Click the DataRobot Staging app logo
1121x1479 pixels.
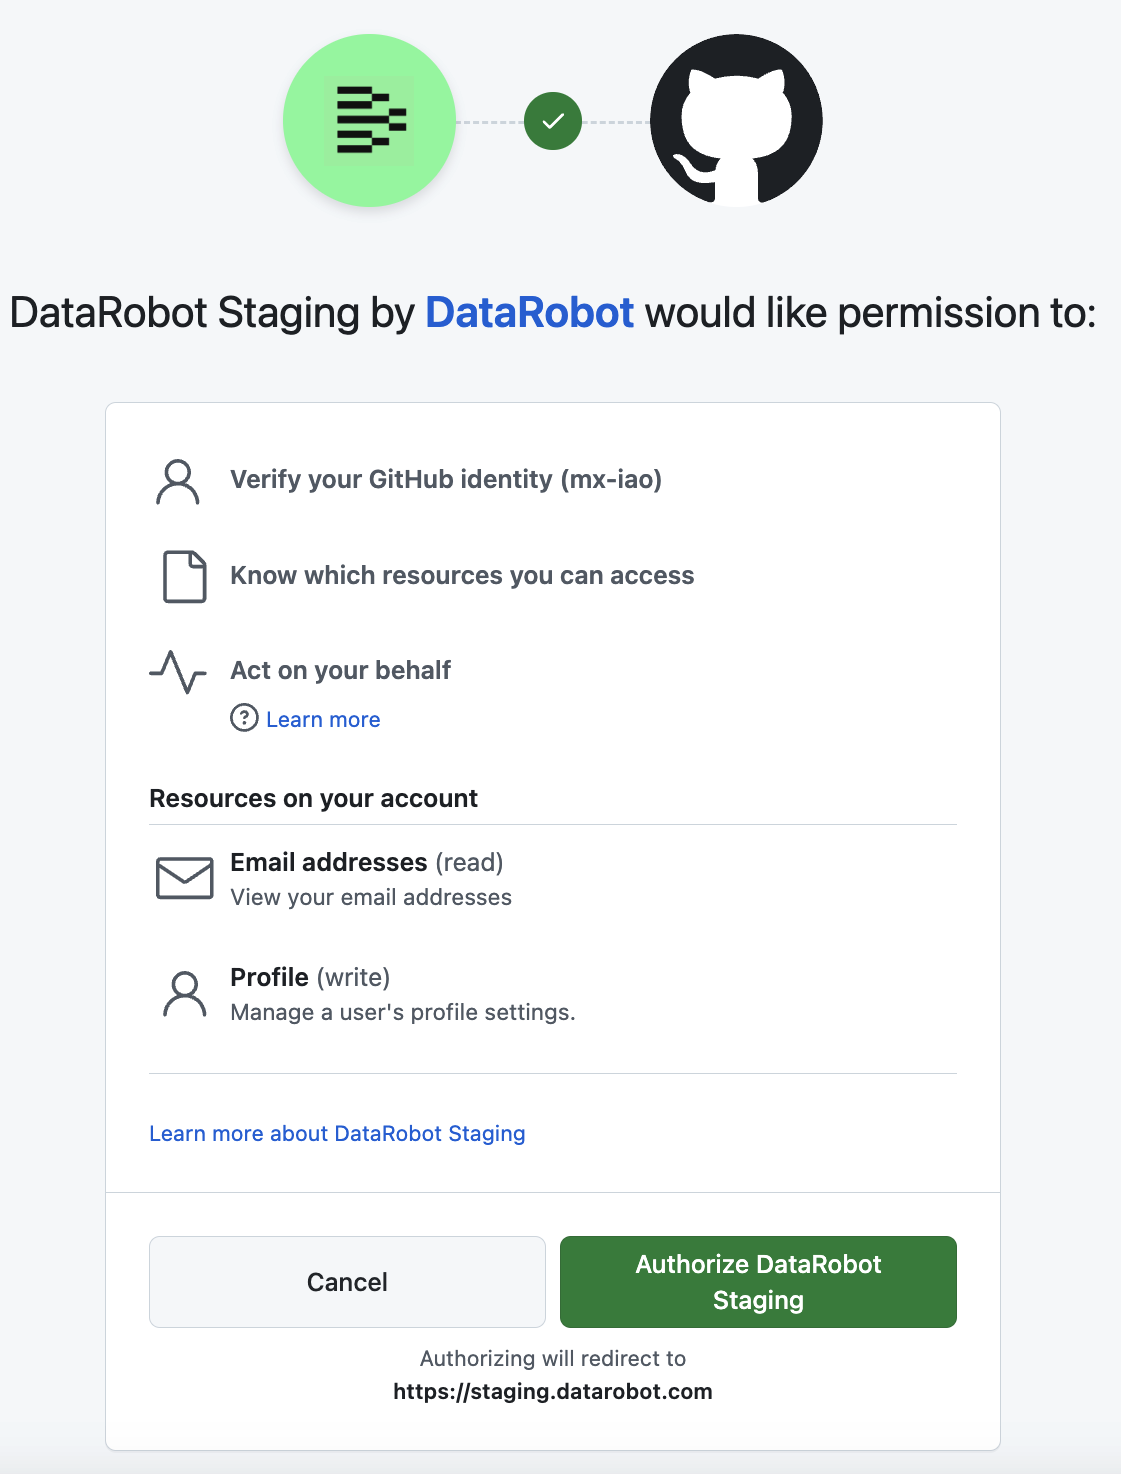pyautogui.click(x=369, y=121)
